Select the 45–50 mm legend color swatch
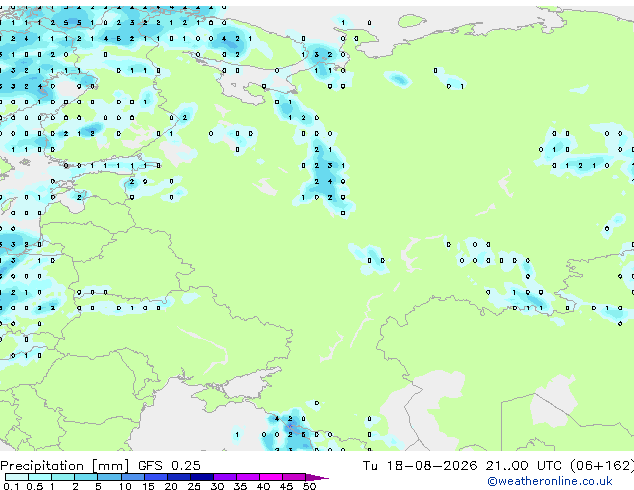The width and height of the screenshot is (634, 490). tap(294, 477)
